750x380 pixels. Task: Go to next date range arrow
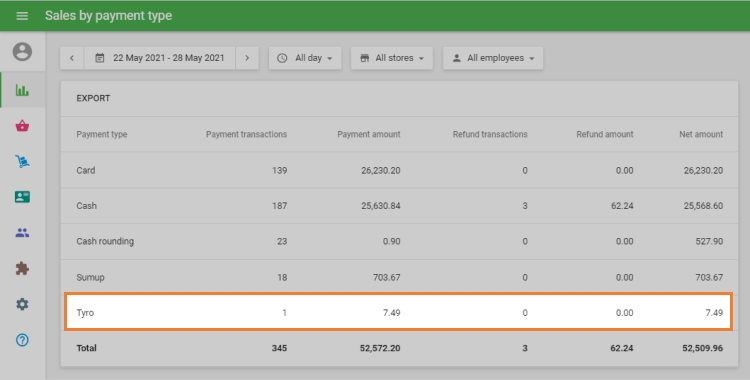[247, 58]
